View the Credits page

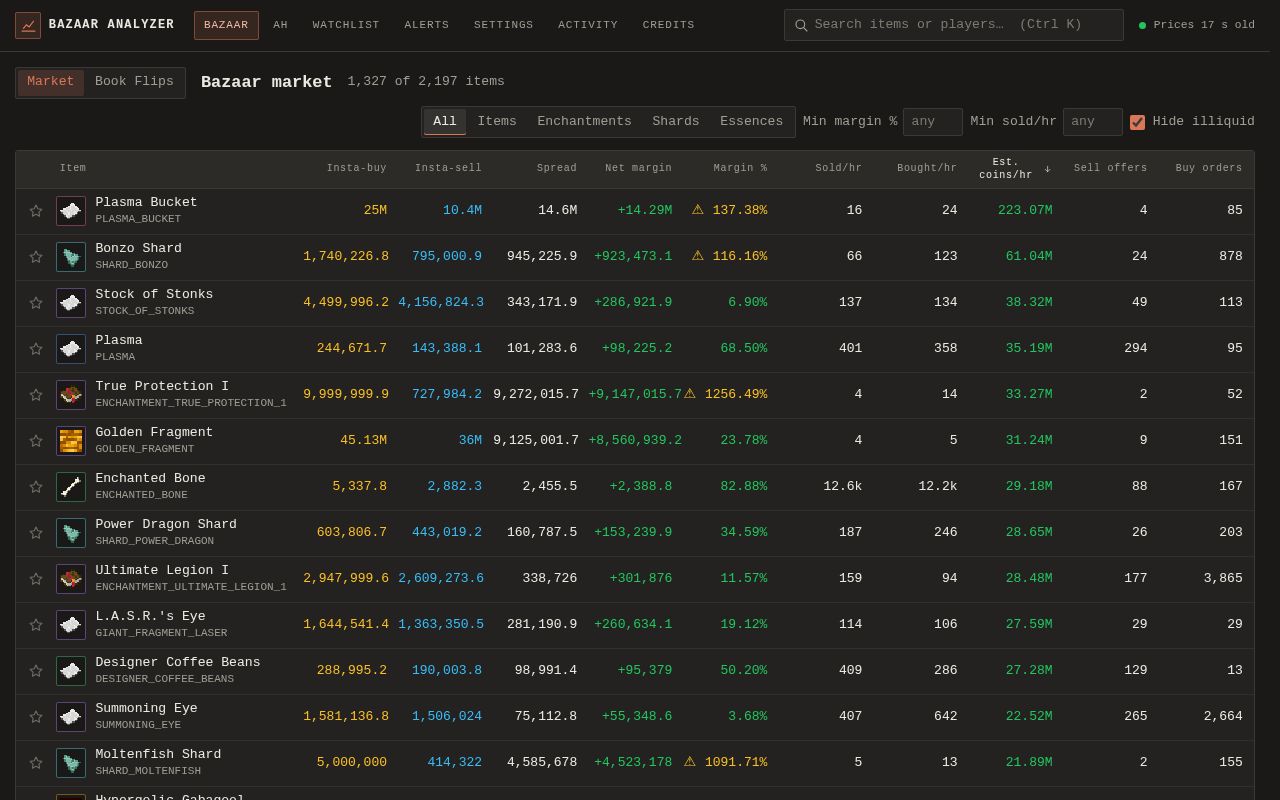click(669, 25)
